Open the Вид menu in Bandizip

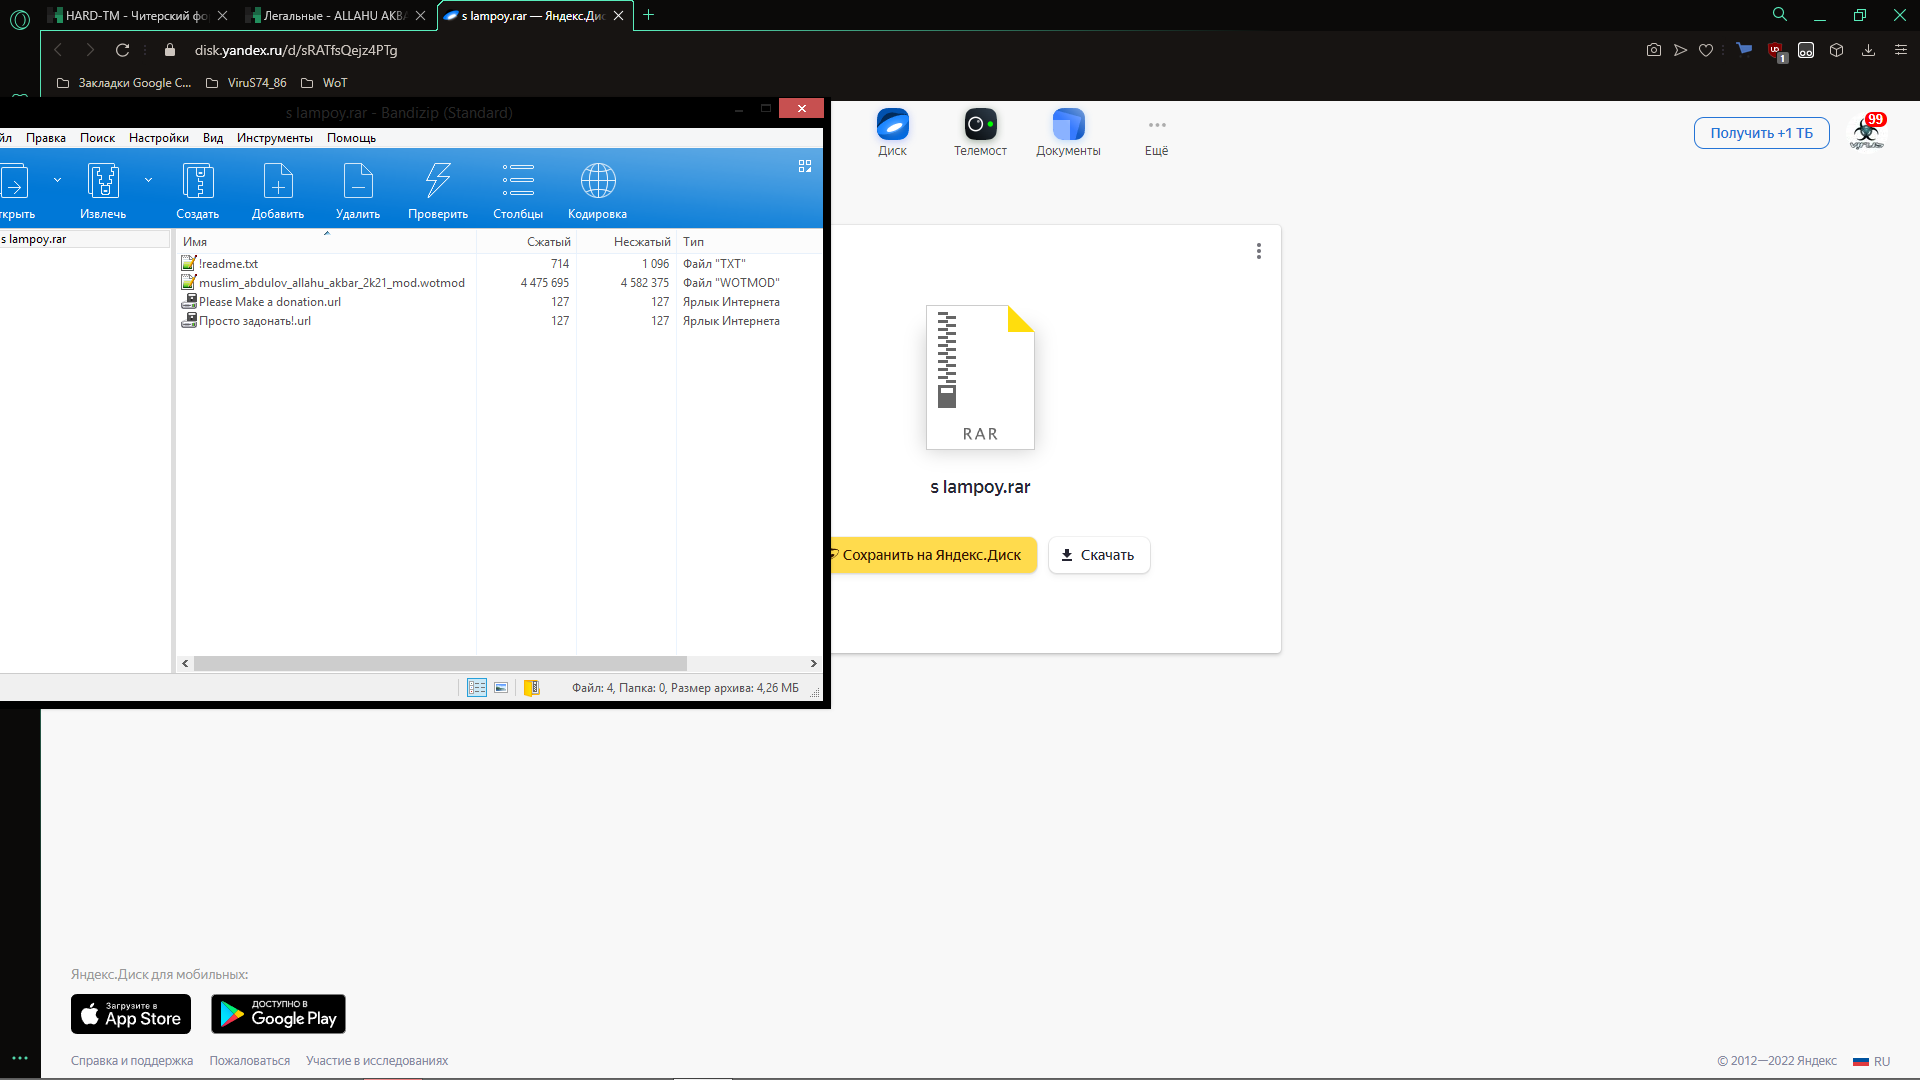tap(213, 138)
